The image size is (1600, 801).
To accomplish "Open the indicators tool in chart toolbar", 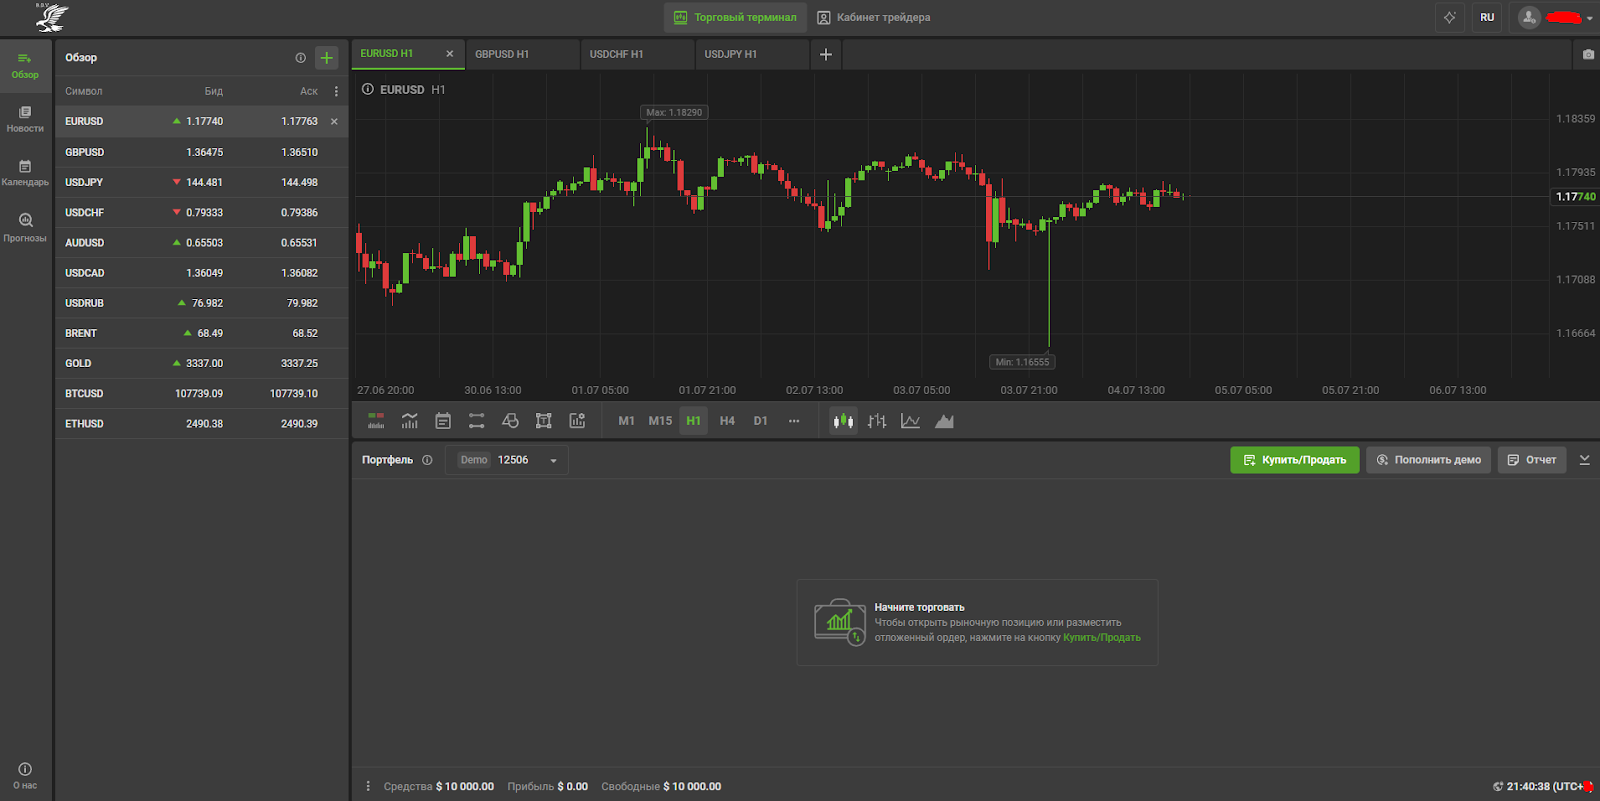I will [409, 421].
